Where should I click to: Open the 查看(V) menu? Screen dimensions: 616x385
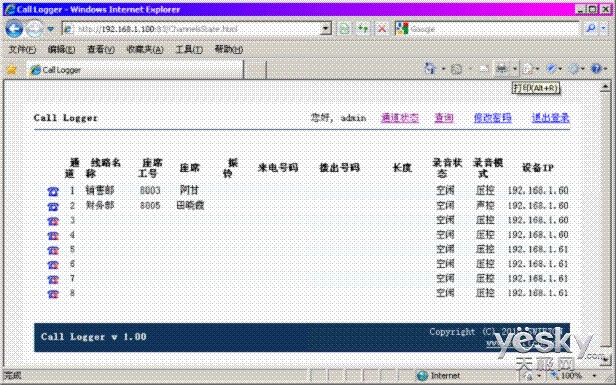101,50
